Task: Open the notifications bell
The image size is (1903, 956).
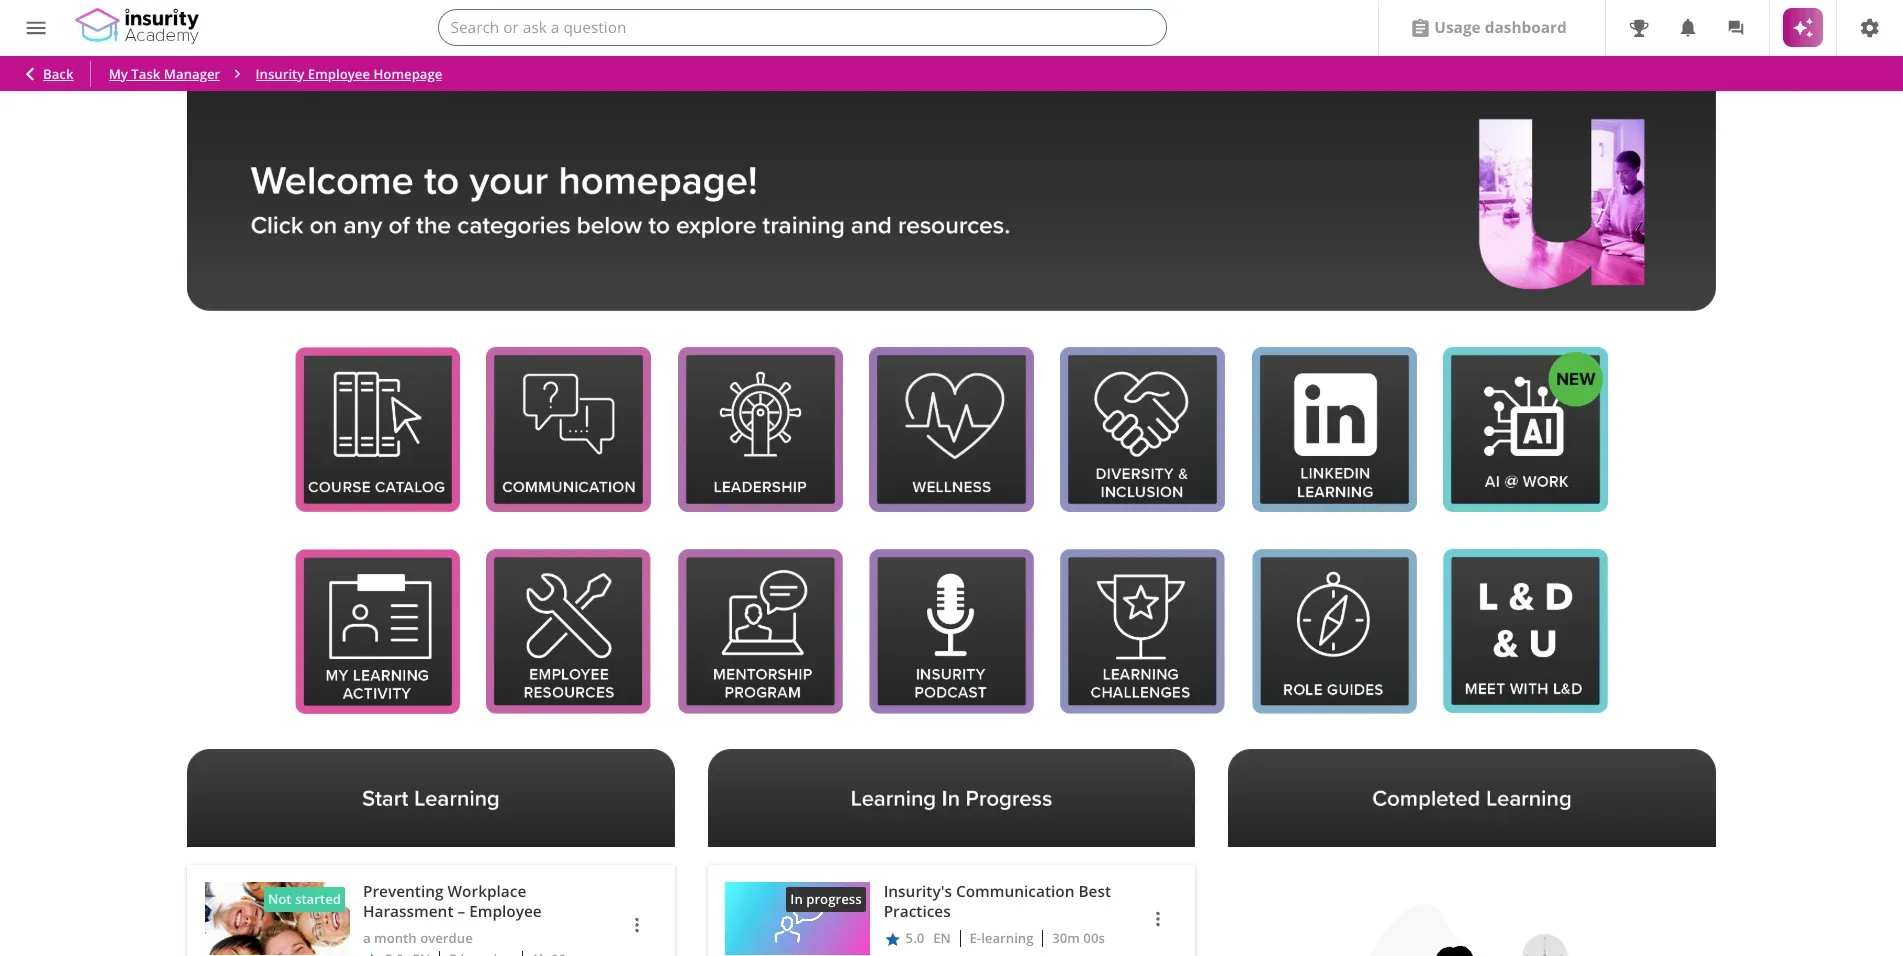Action: pos(1688,28)
